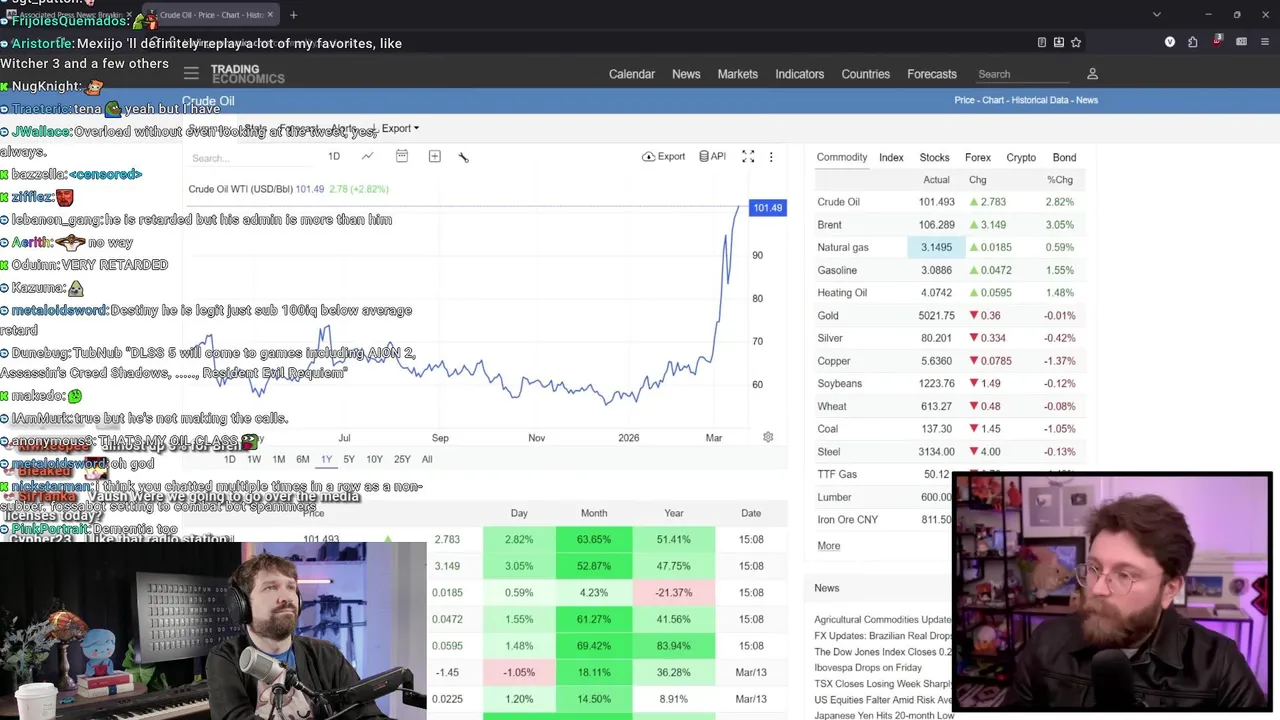
Task: Open the Trading Economics hamburger menu
Action: pyautogui.click(x=191, y=73)
